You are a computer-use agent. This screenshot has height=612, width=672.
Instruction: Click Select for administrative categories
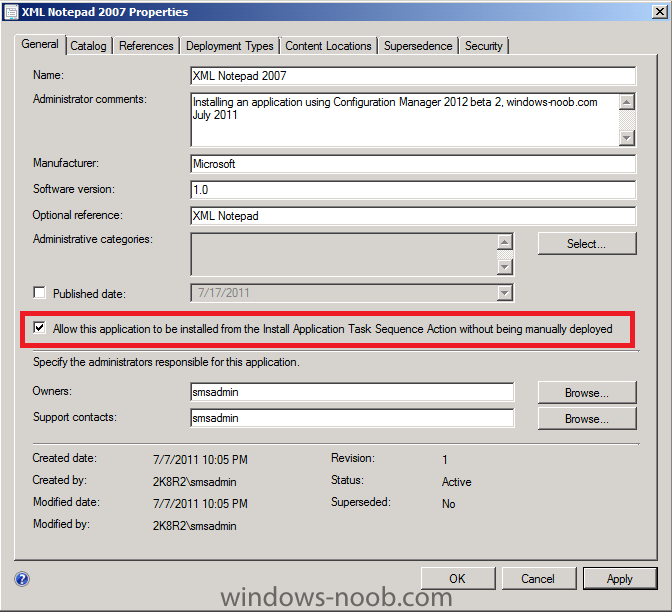coord(587,243)
